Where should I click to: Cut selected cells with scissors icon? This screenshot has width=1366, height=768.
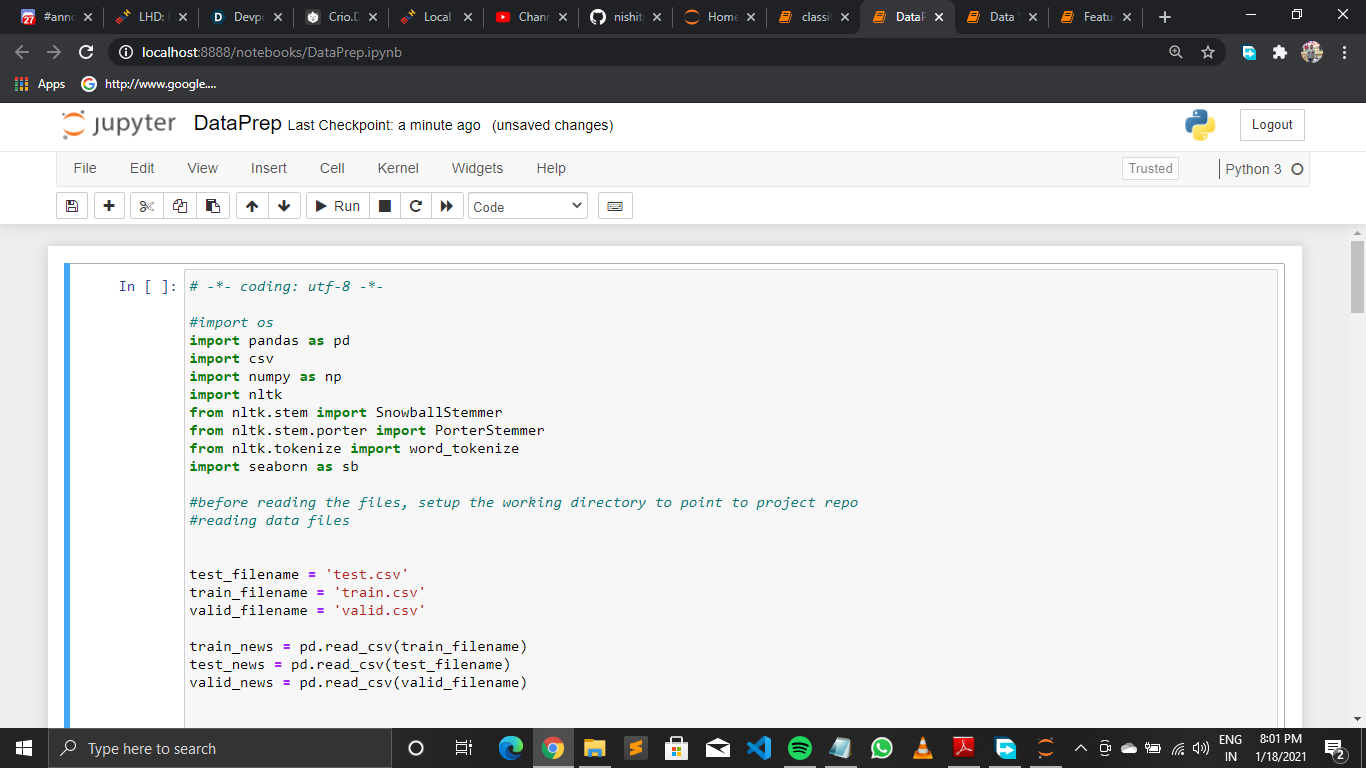click(x=147, y=206)
